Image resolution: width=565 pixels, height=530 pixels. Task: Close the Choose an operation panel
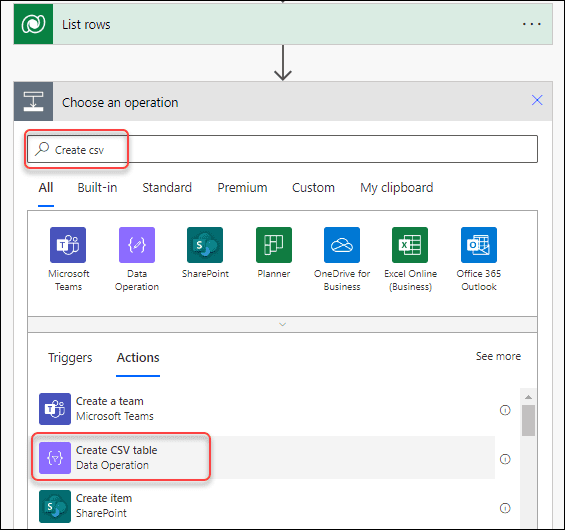pos(537,100)
